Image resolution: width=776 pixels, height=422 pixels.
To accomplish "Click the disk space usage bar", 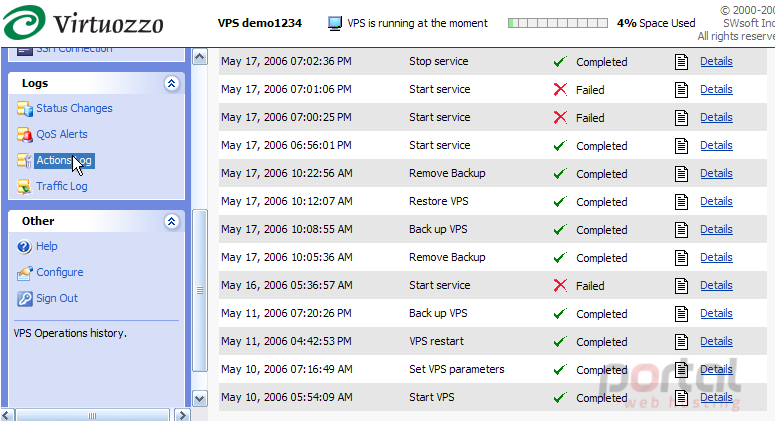I will pyautogui.click(x=558, y=23).
